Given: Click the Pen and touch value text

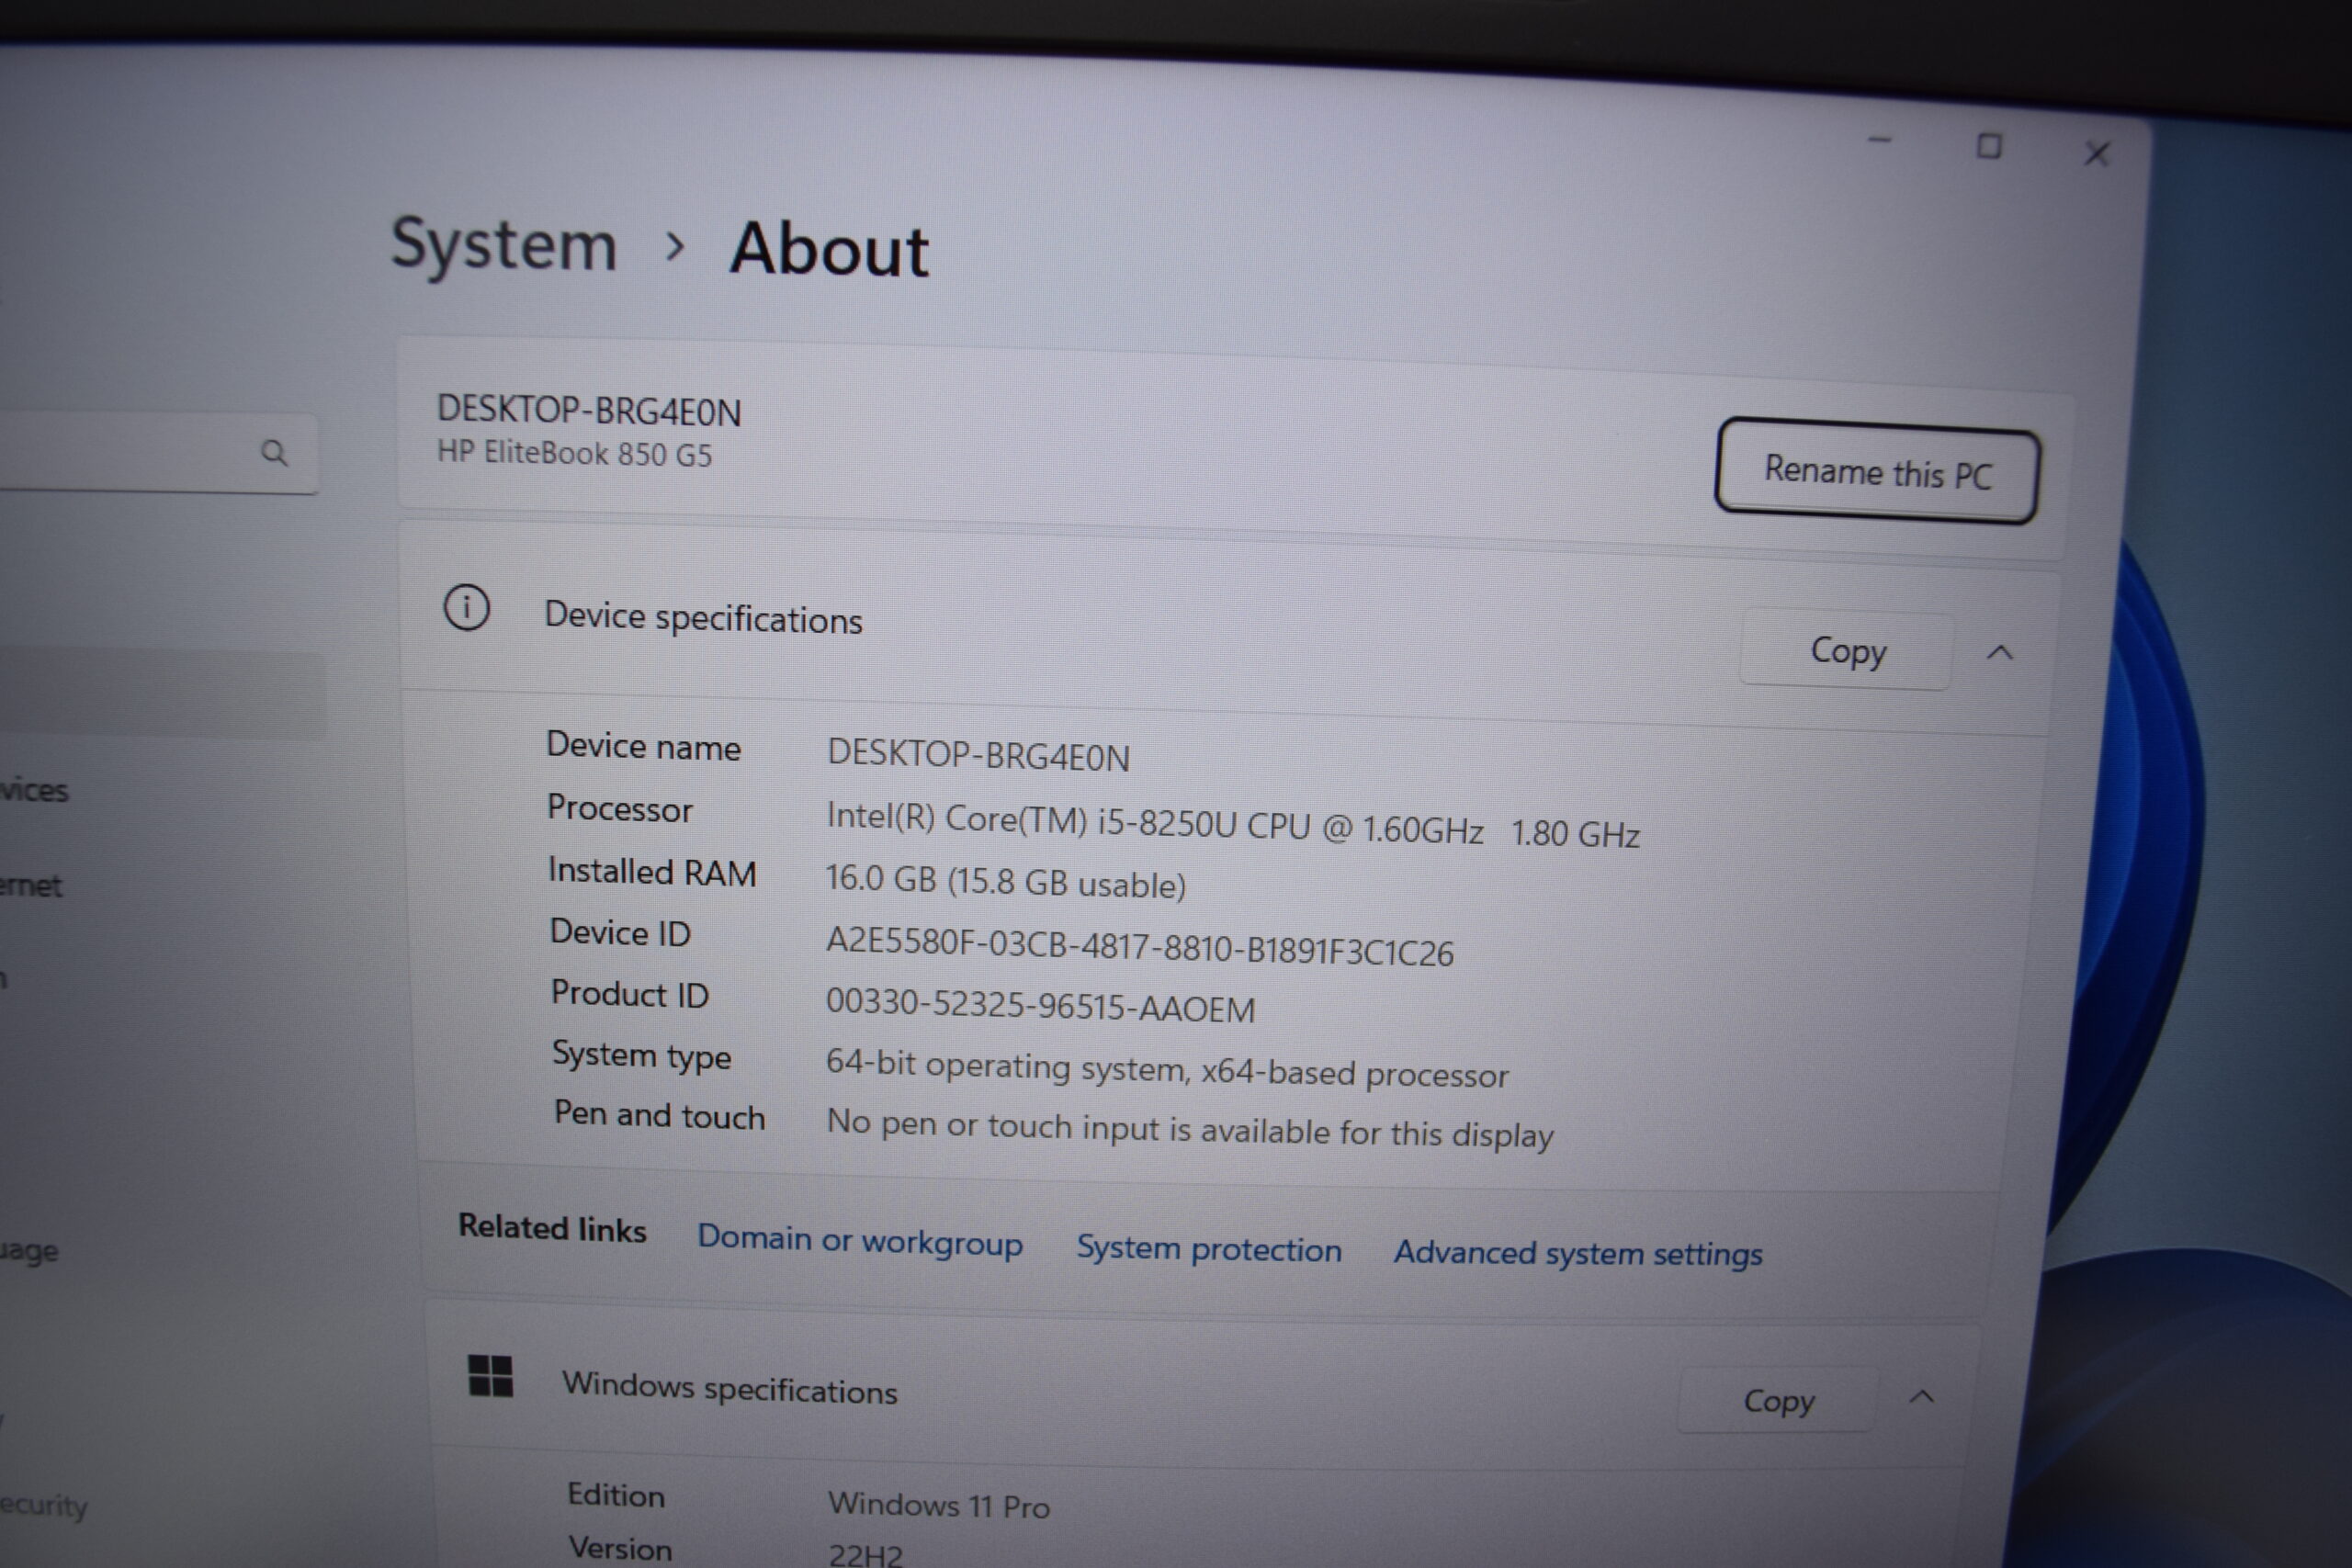Looking at the screenshot, I should coord(1190,1129).
